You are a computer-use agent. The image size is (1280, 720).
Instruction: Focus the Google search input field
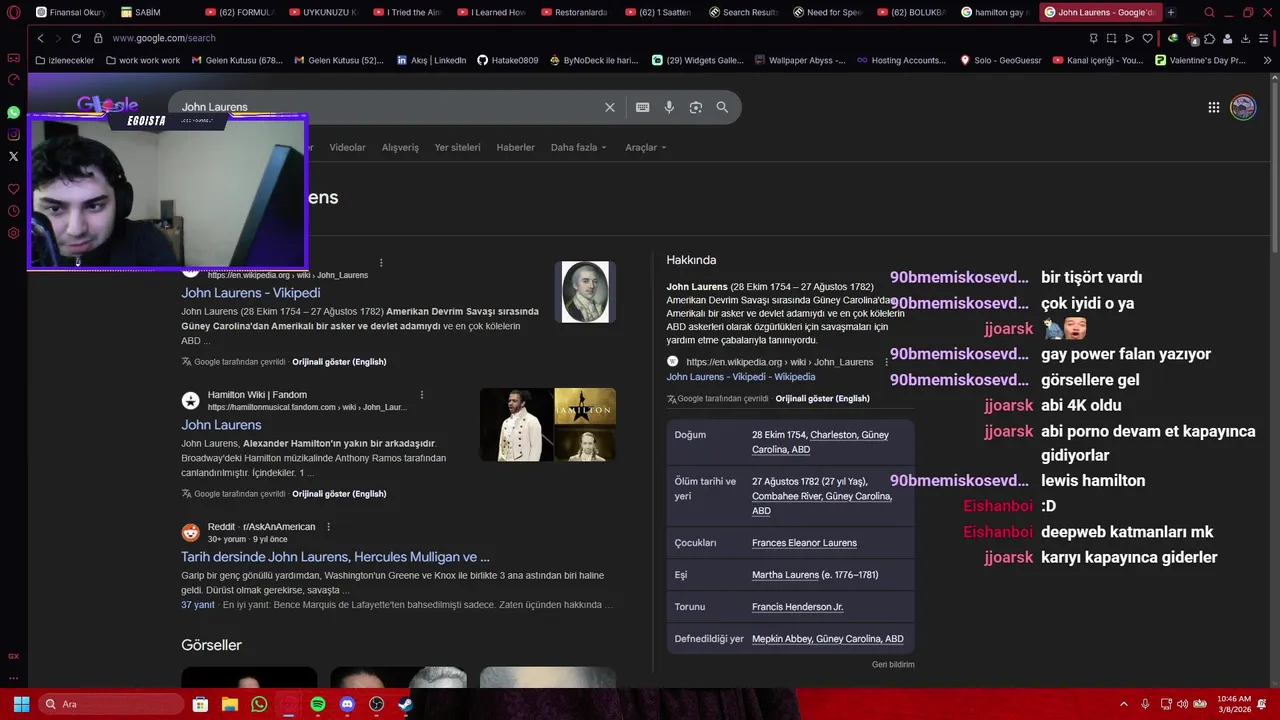[390, 107]
